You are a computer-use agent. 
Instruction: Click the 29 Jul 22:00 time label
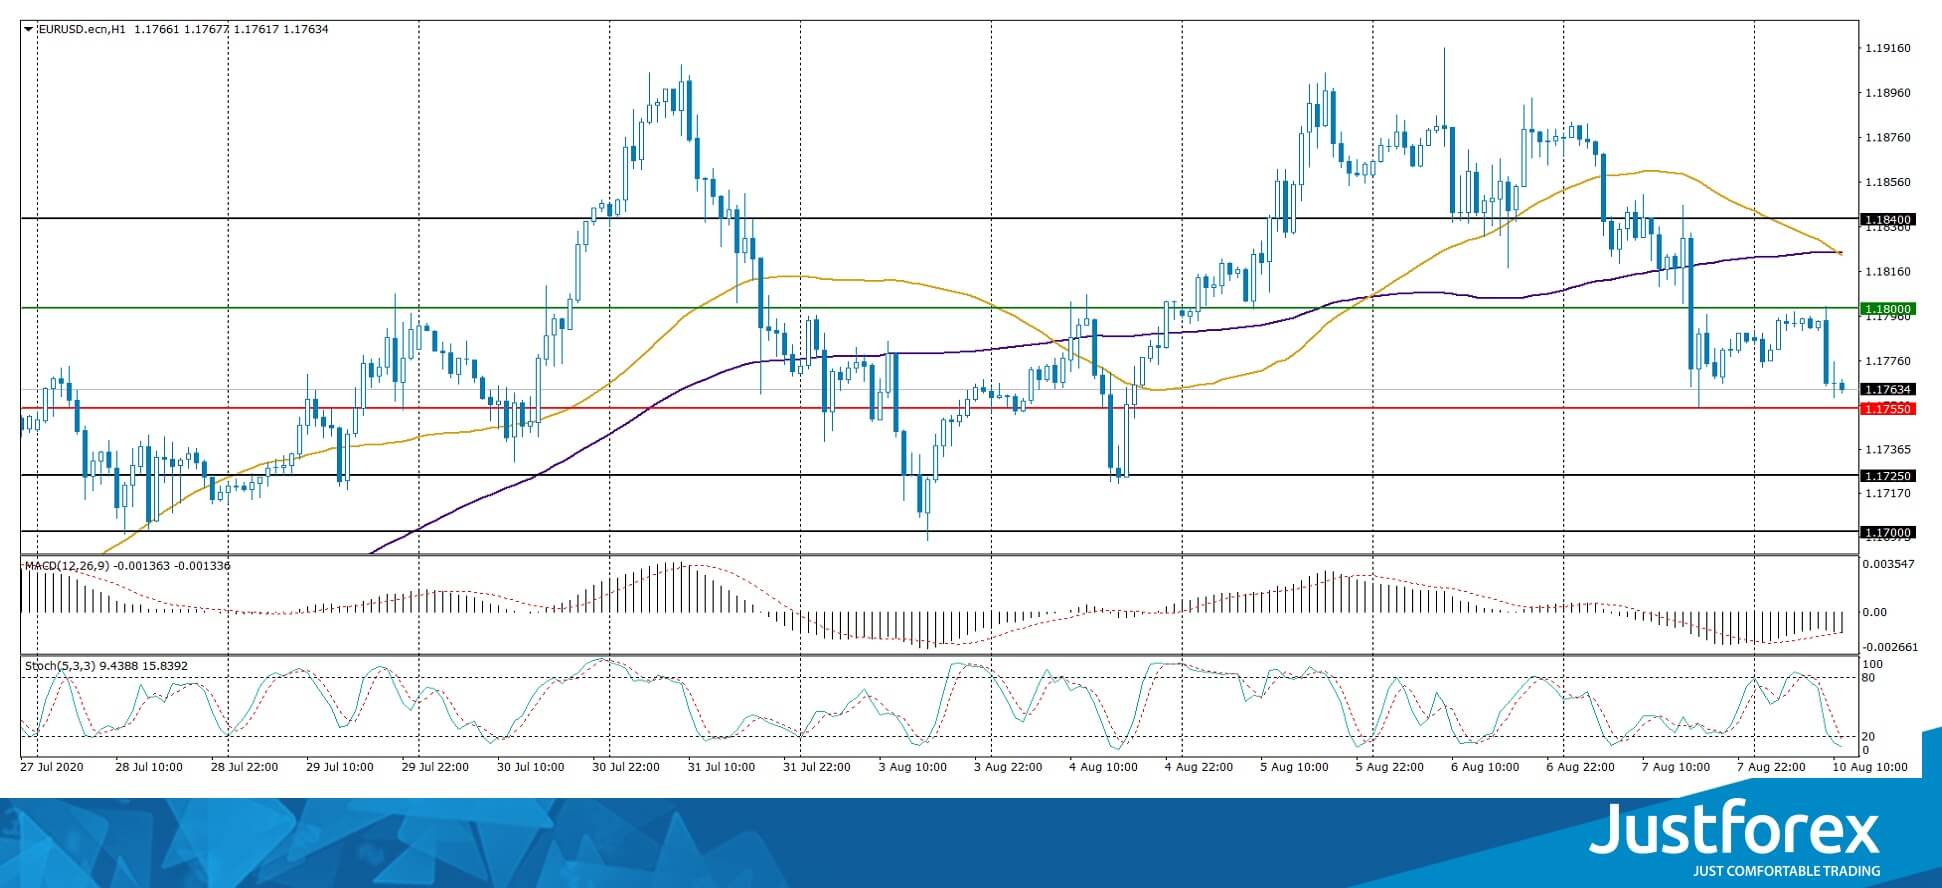(435, 768)
